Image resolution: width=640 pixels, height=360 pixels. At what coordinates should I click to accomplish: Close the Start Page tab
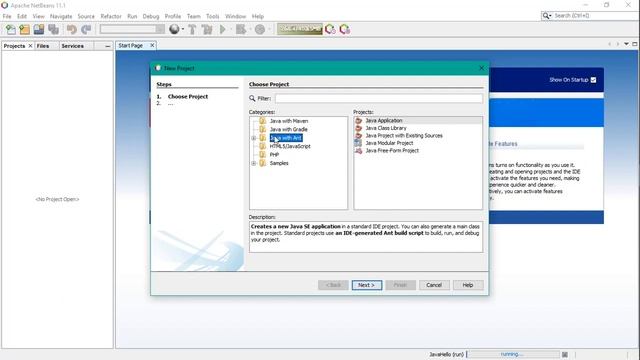point(152,45)
